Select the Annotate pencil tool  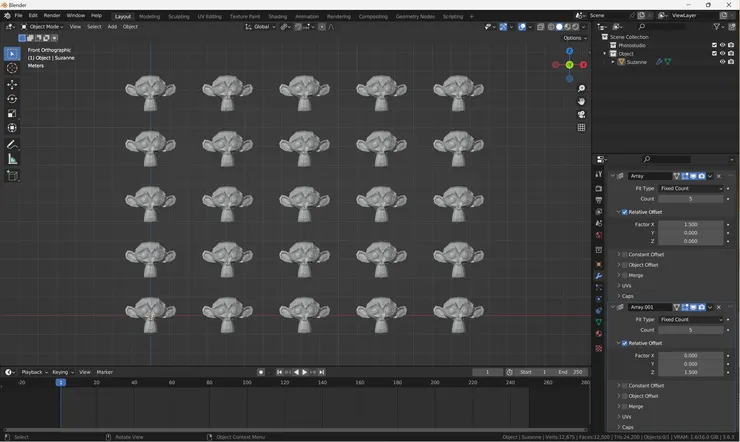(x=12, y=145)
